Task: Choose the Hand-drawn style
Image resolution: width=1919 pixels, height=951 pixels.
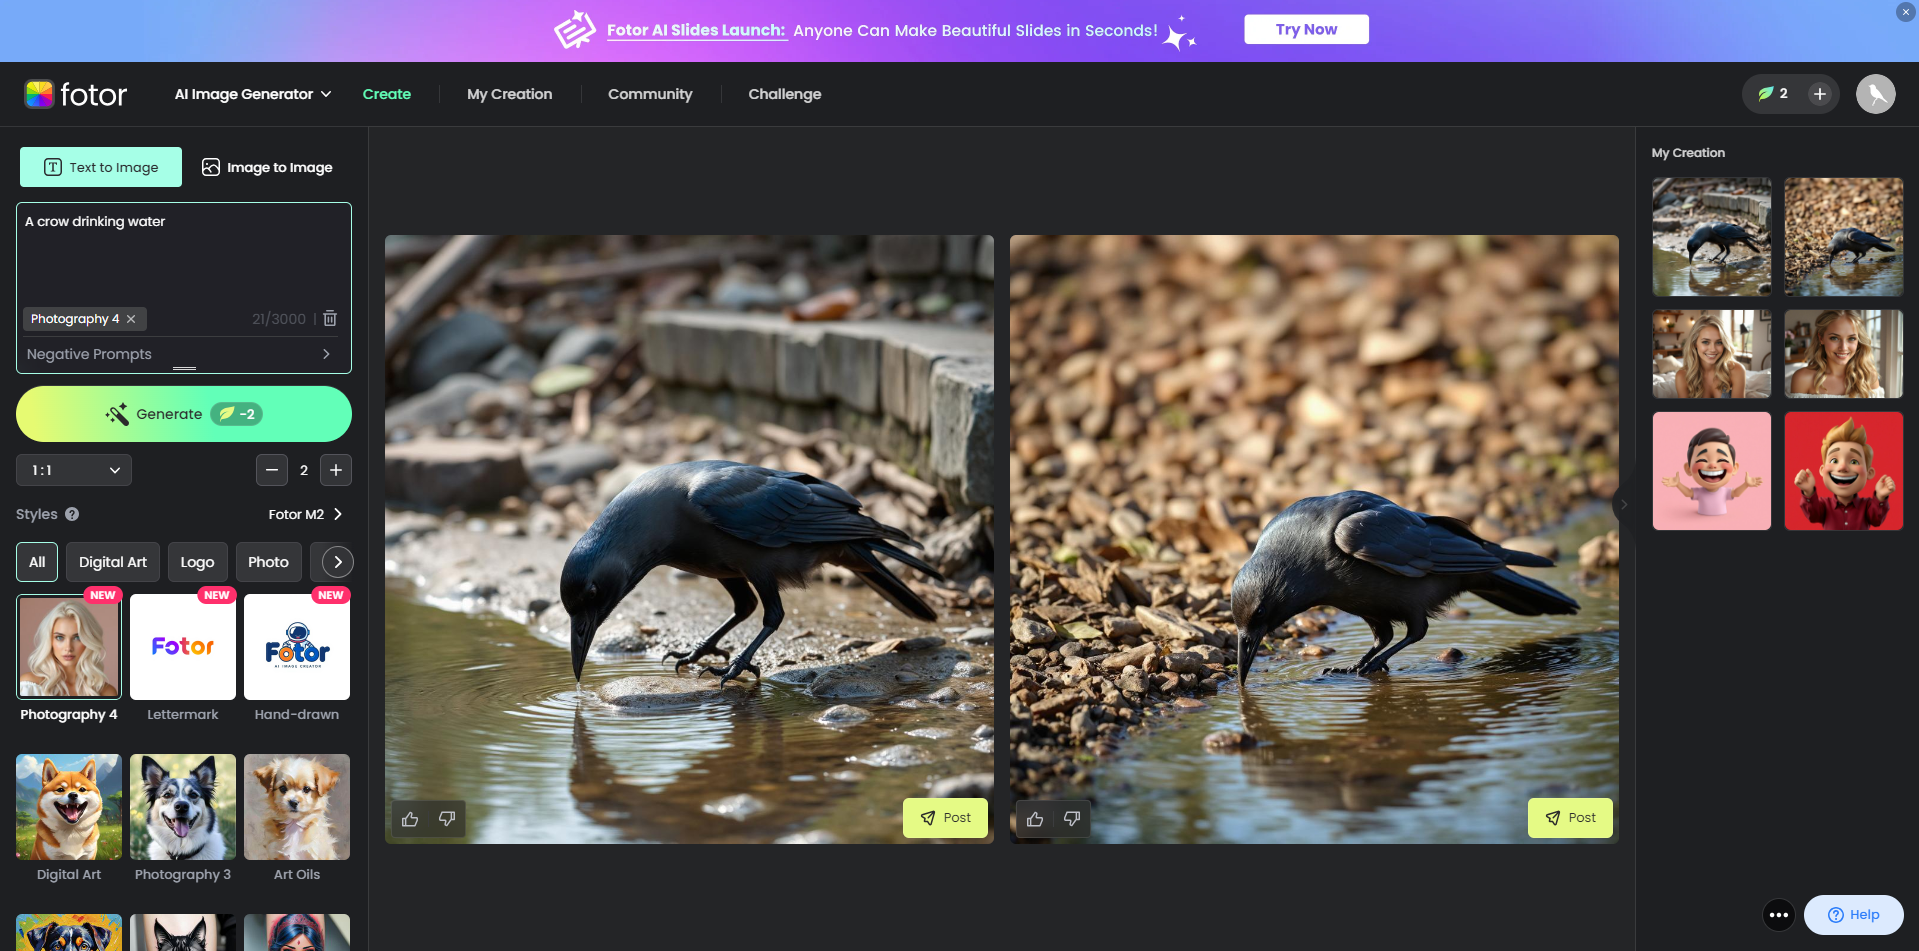Action: pos(297,647)
